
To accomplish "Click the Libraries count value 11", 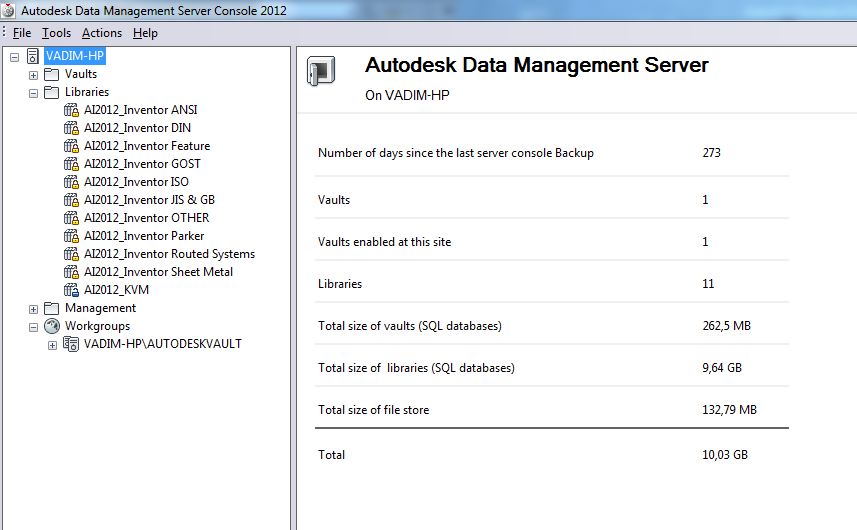I will (708, 284).
